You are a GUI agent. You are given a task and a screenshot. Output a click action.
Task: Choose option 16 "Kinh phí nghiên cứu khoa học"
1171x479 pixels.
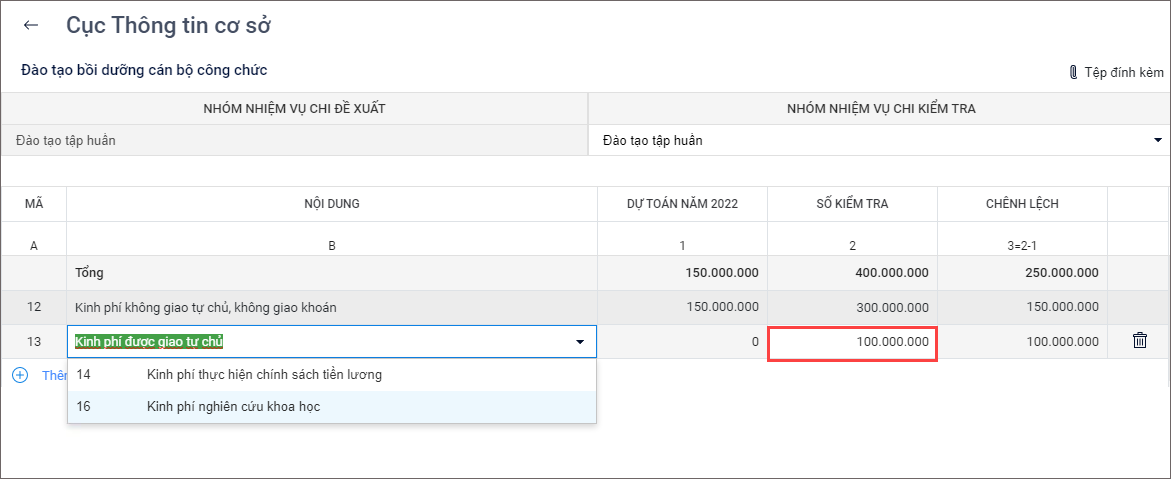click(x=233, y=407)
